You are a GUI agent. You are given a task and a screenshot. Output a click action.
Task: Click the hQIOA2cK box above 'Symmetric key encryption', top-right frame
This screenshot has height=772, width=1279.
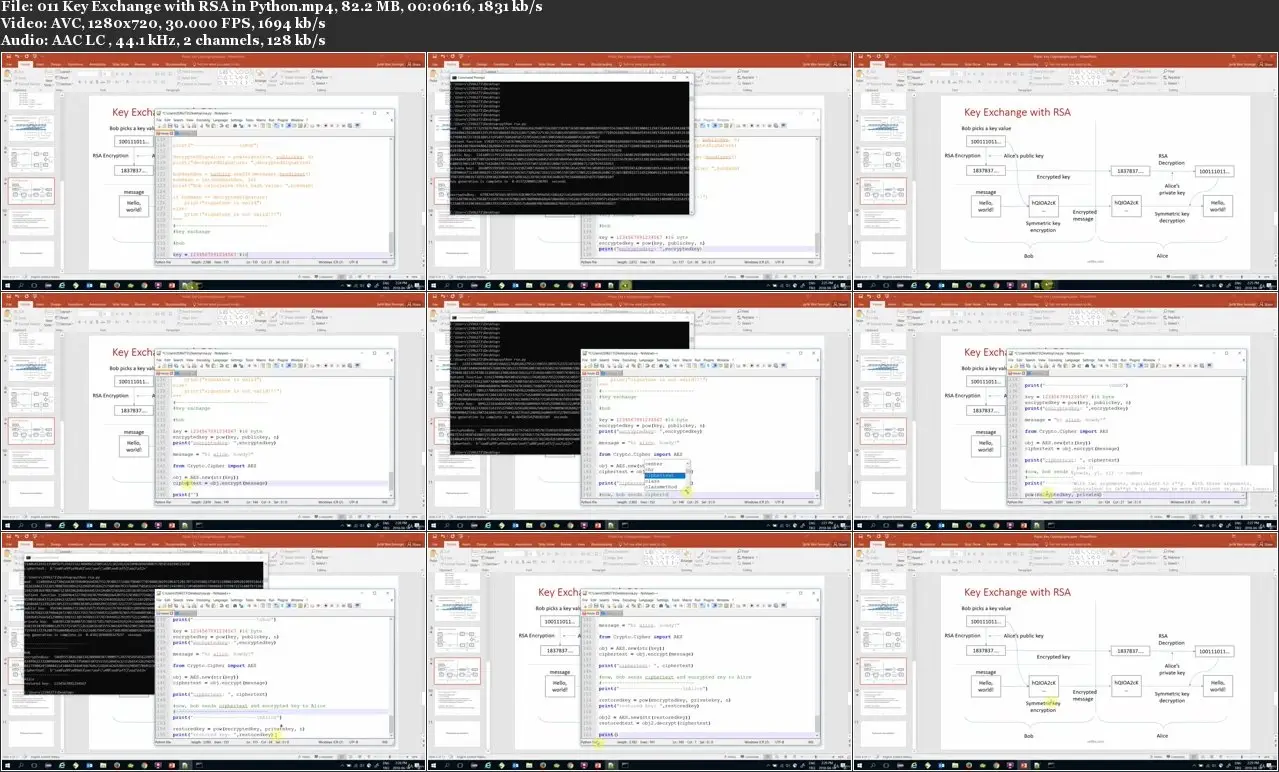pyautogui.click(x=1042, y=205)
